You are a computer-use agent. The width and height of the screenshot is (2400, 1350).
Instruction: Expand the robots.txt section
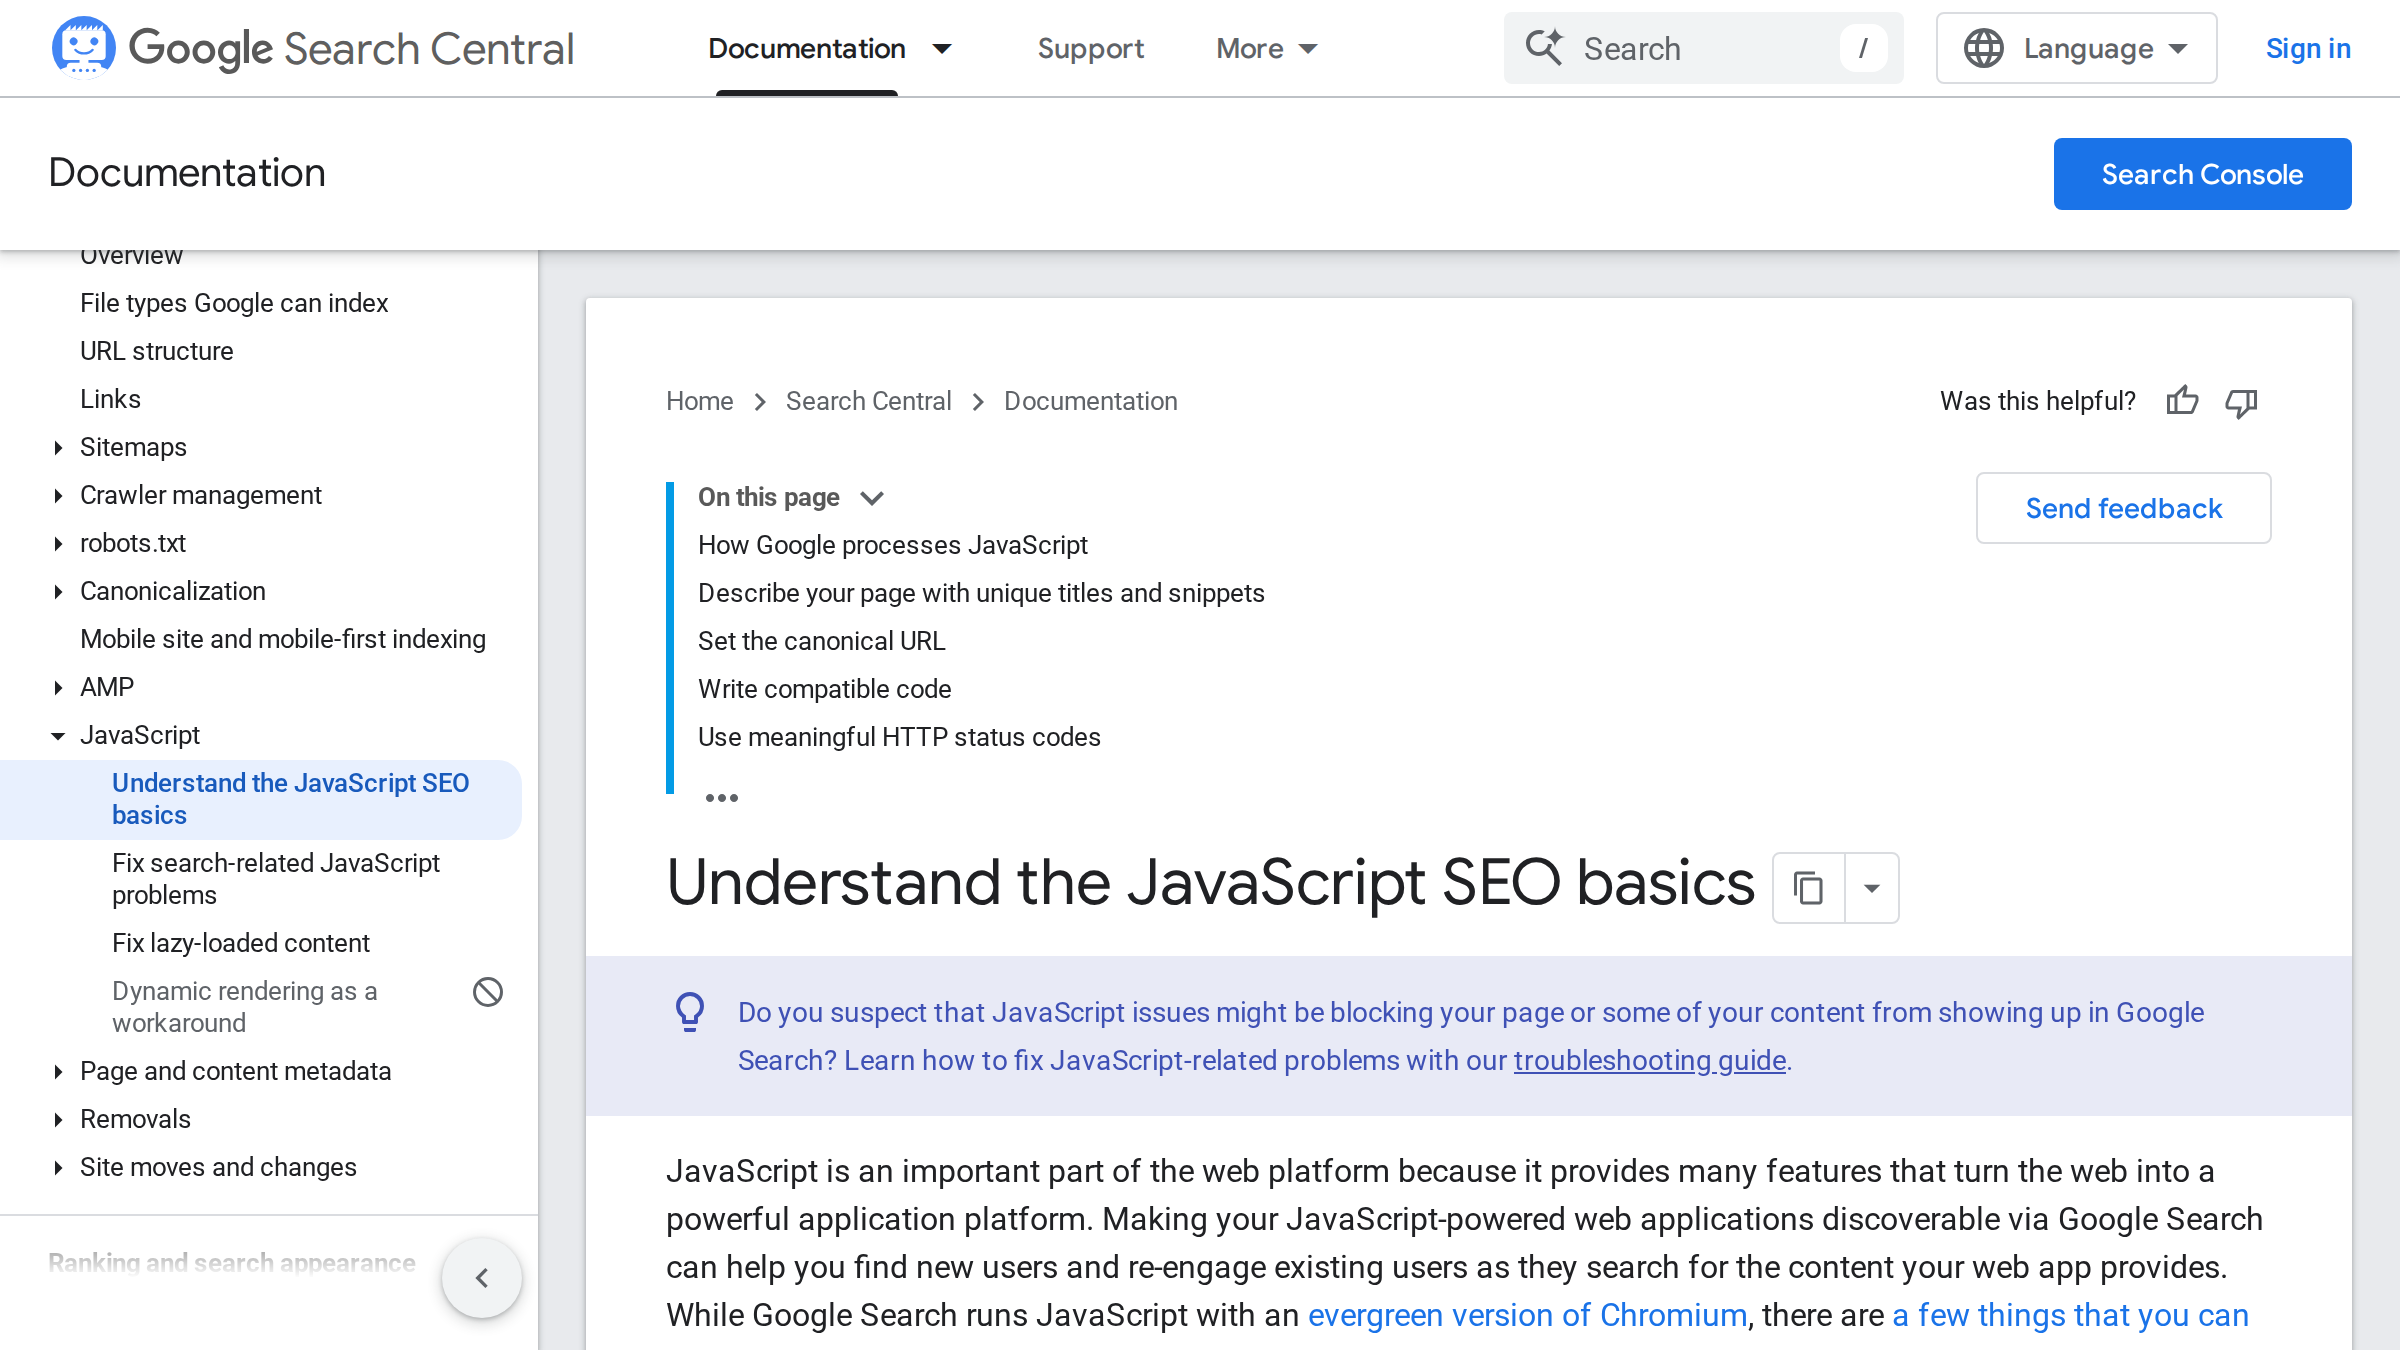58,544
